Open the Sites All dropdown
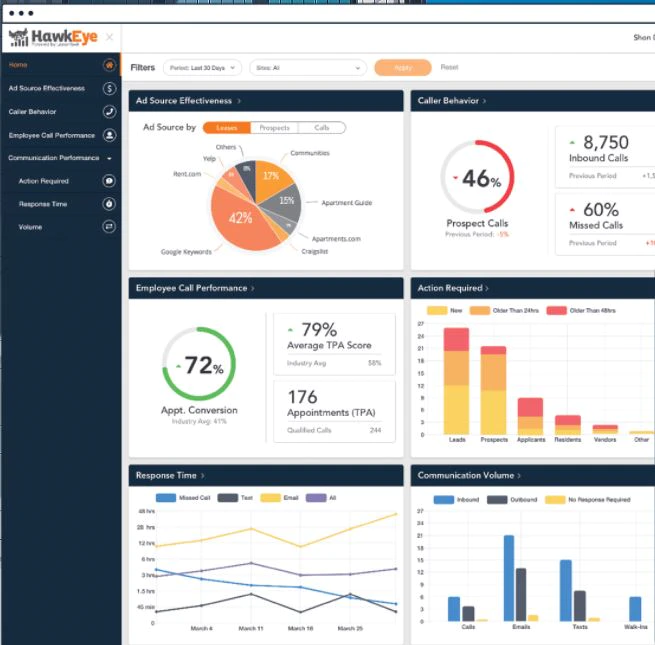Viewport: 655px width, 645px height. pyautogui.click(x=308, y=68)
